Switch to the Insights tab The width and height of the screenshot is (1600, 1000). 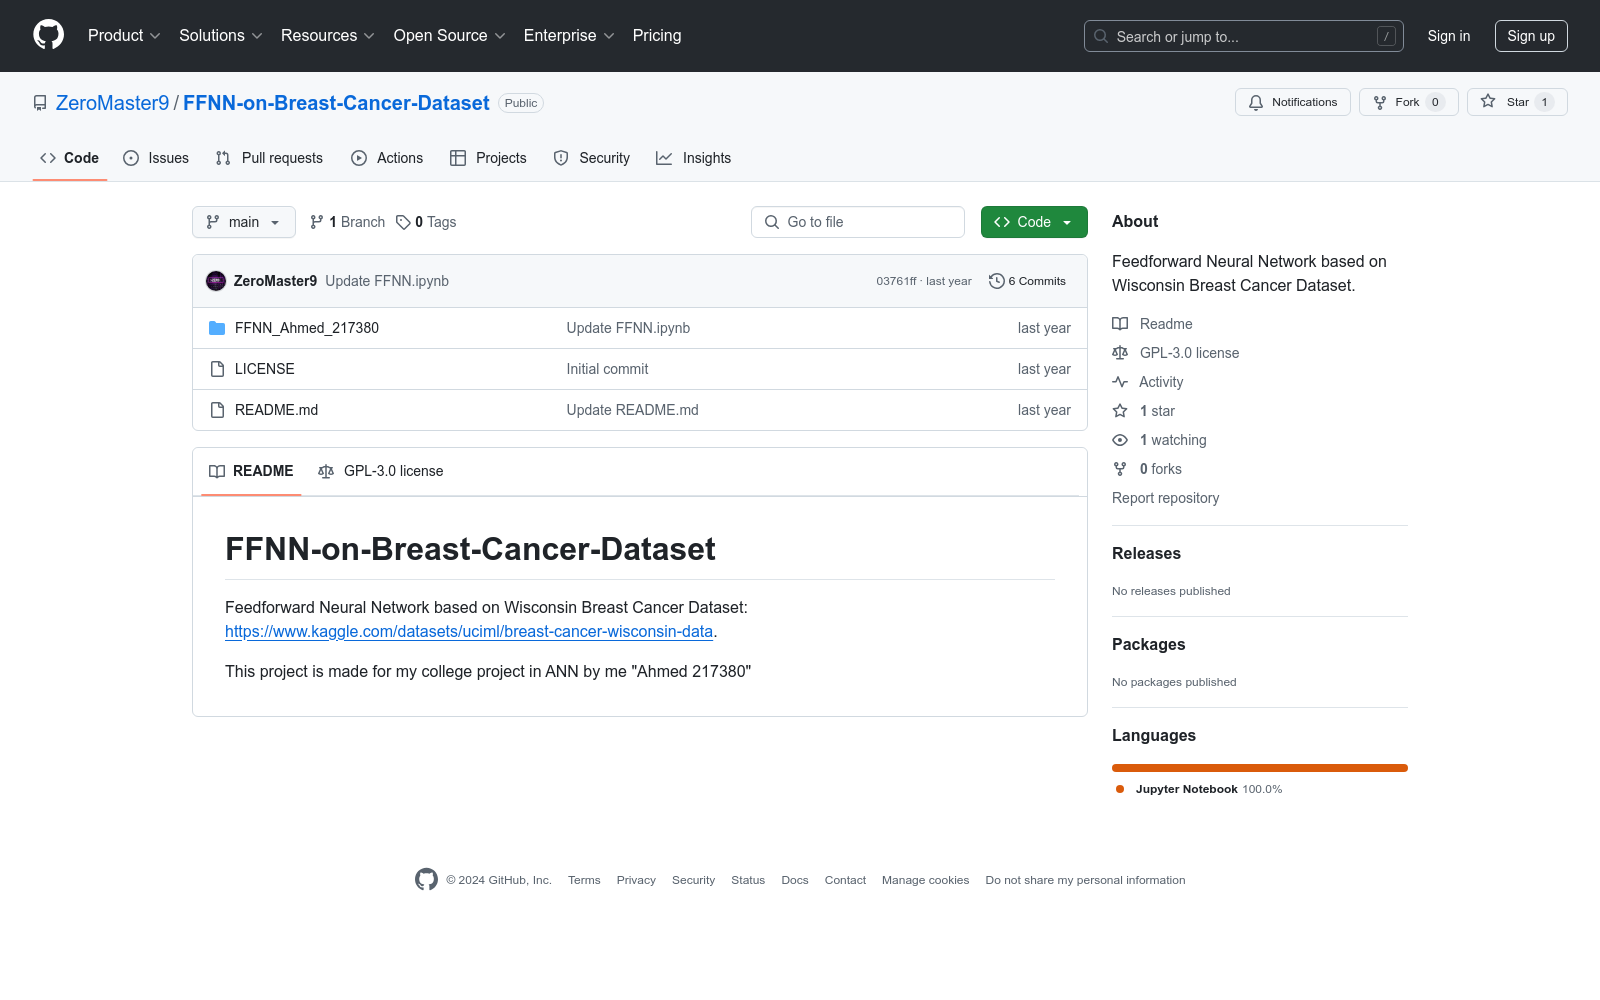[693, 158]
